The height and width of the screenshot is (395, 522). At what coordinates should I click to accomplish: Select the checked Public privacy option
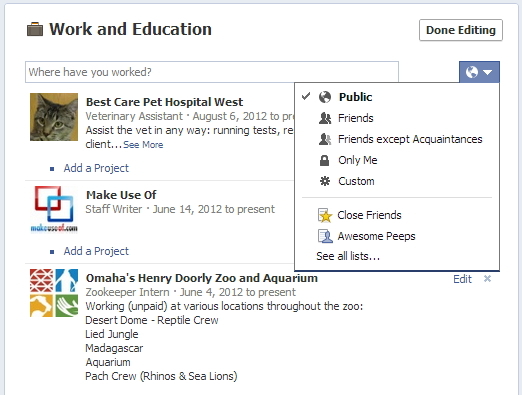pyautogui.click(x=397, y=97)
